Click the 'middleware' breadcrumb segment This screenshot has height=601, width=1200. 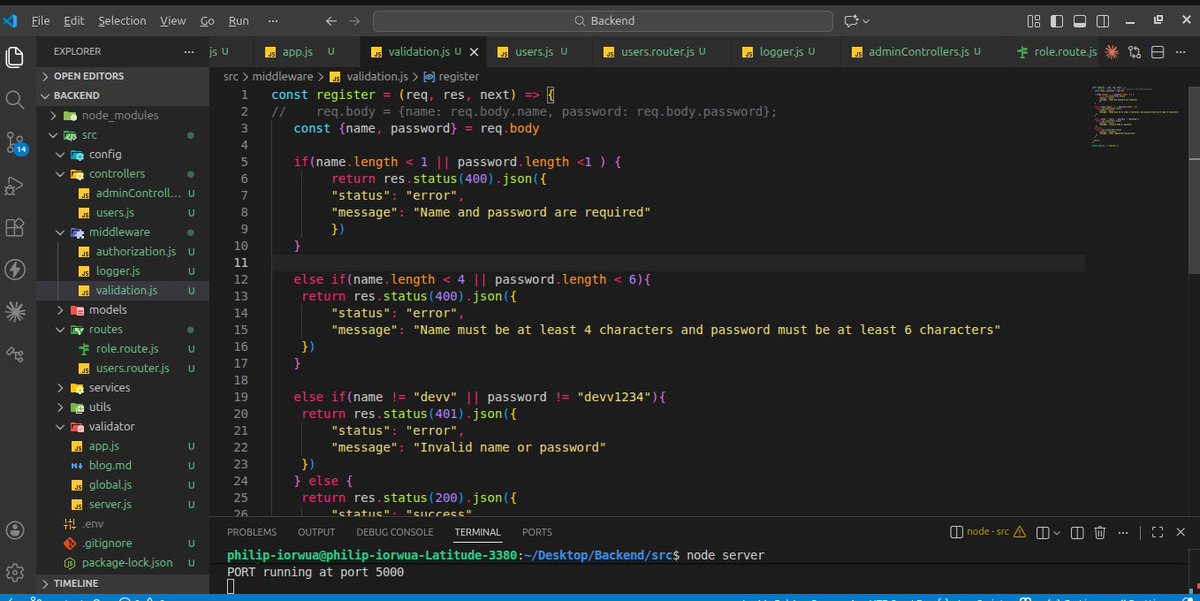(283, 76)
